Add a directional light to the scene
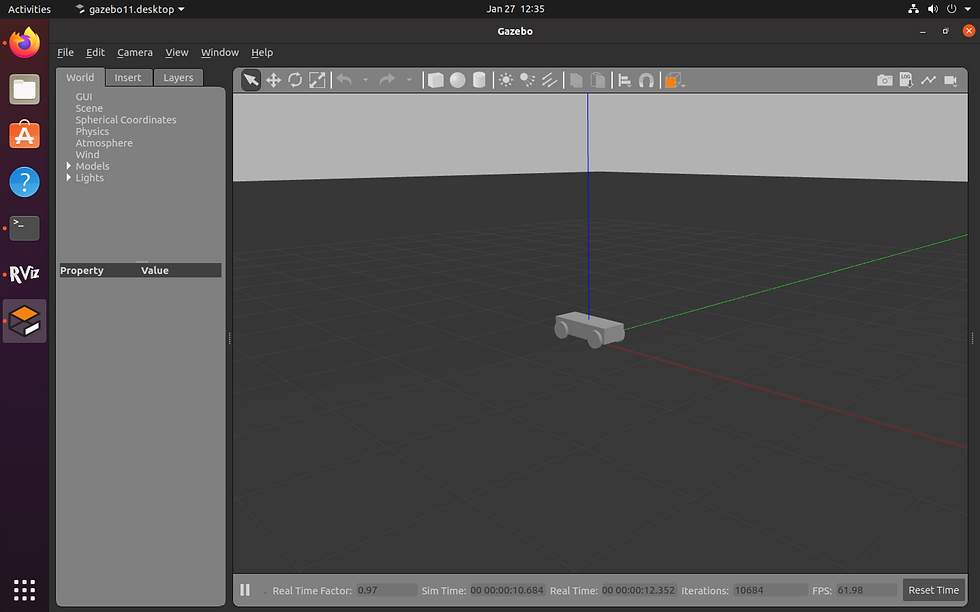Viewport: 980px width, 612px height. point(549,80)
